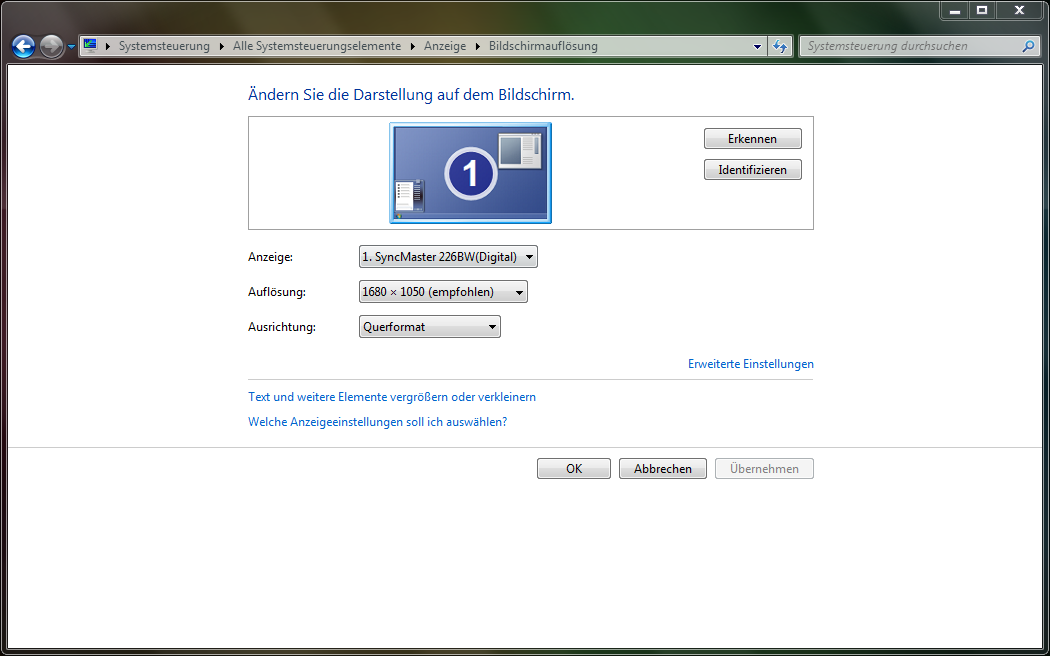The height and width of the screenshot is (656, 1050).
Task: Expand arrow after Alle Systemsteuerungselemente breadcrumb
Action: 413,46
